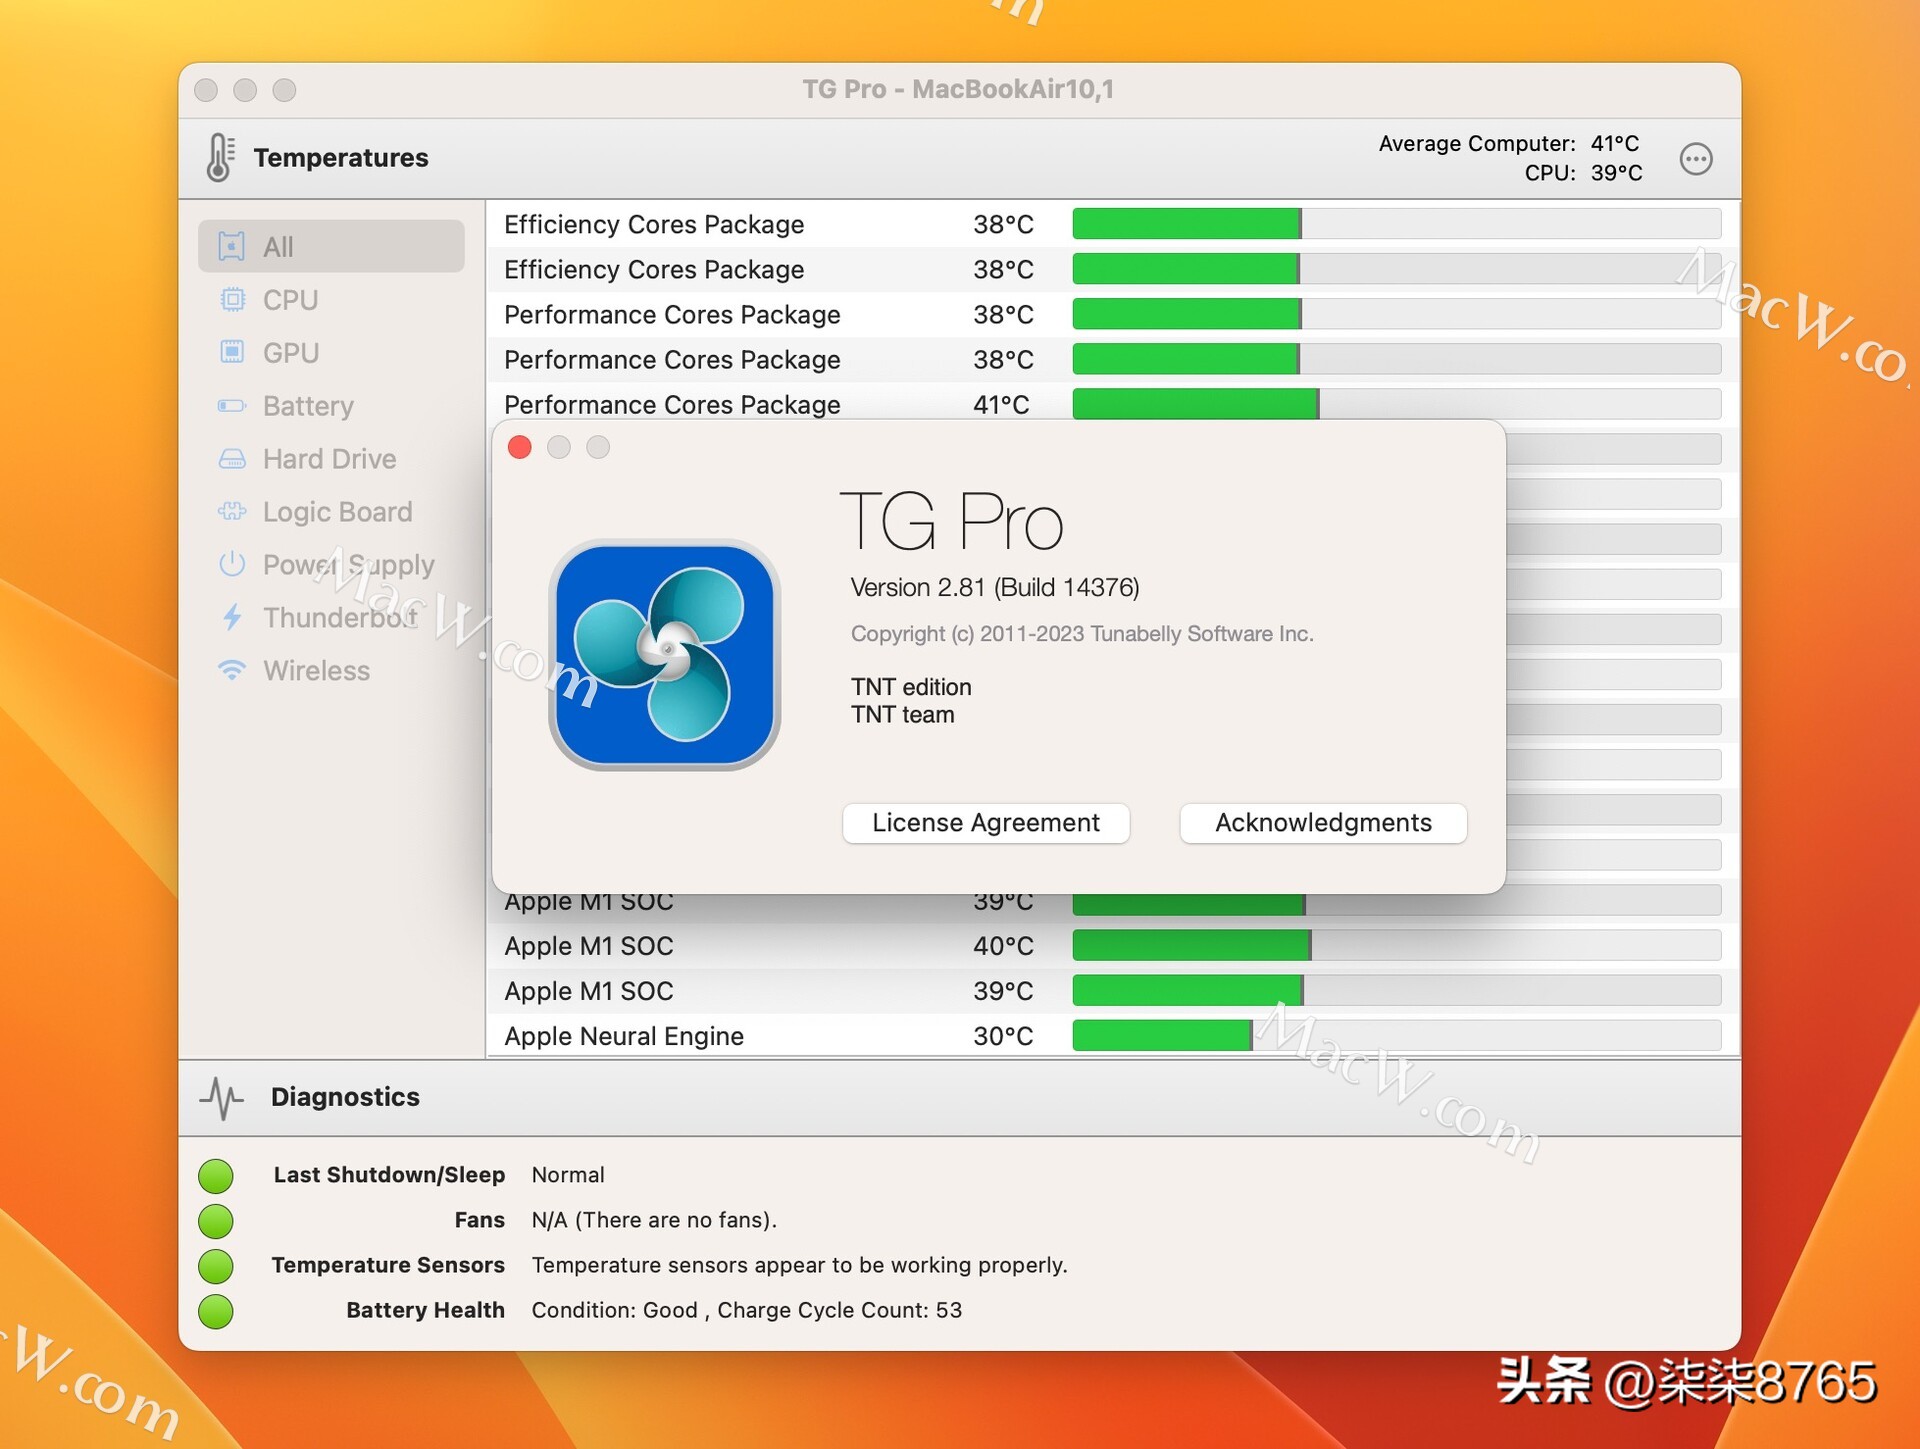The width and height of the screenshot is (1920, 1449).
Task: Click the TG Pro fan app icon
Action: click(x=664, y=654)
